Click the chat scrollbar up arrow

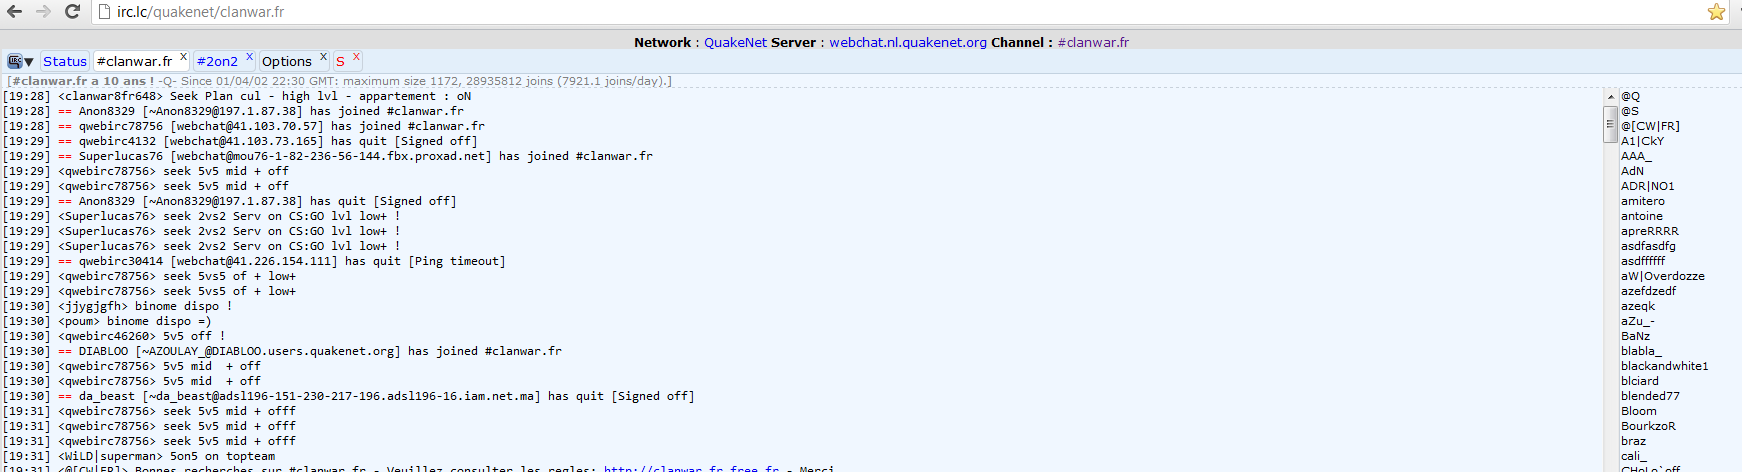1610,97
